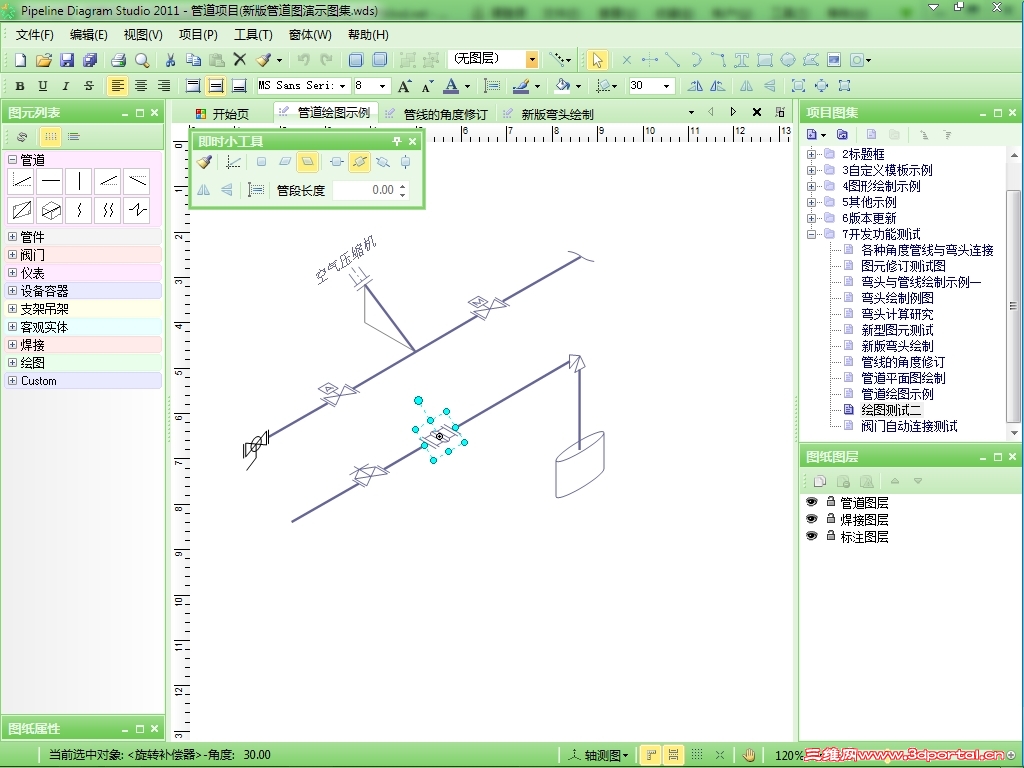Image resolution: width=1024 pixels, height=768 pixels.
Task: Open the fill color bucket dropdown
Action: [578, 86]
